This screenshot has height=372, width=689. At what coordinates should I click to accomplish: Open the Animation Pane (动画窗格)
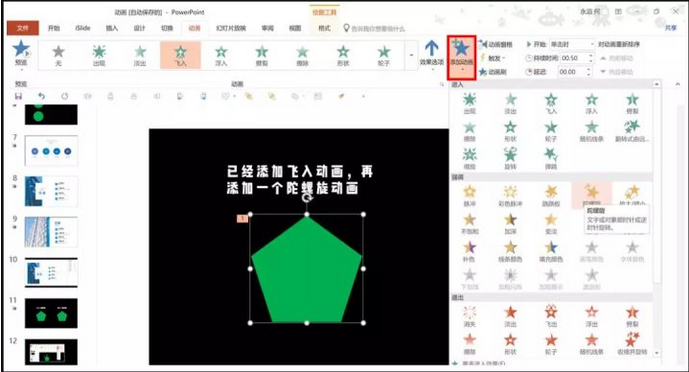496,44
